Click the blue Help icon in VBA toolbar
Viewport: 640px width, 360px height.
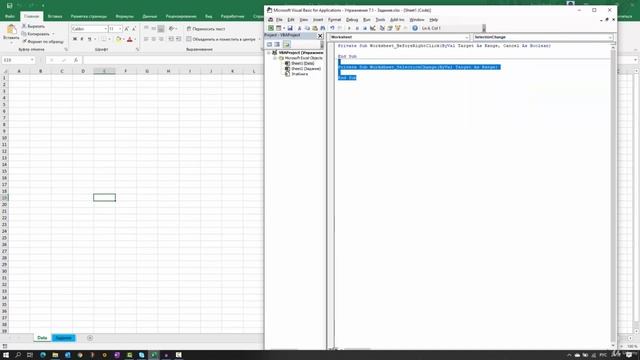(x=415, y=28)
